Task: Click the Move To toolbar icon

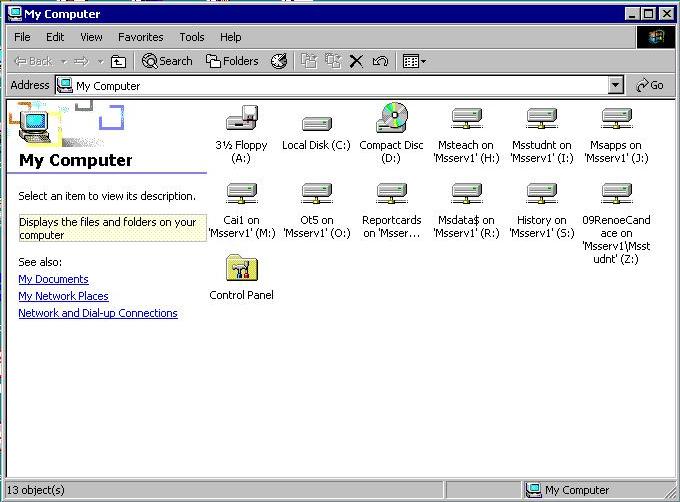Action: (309, 61)
